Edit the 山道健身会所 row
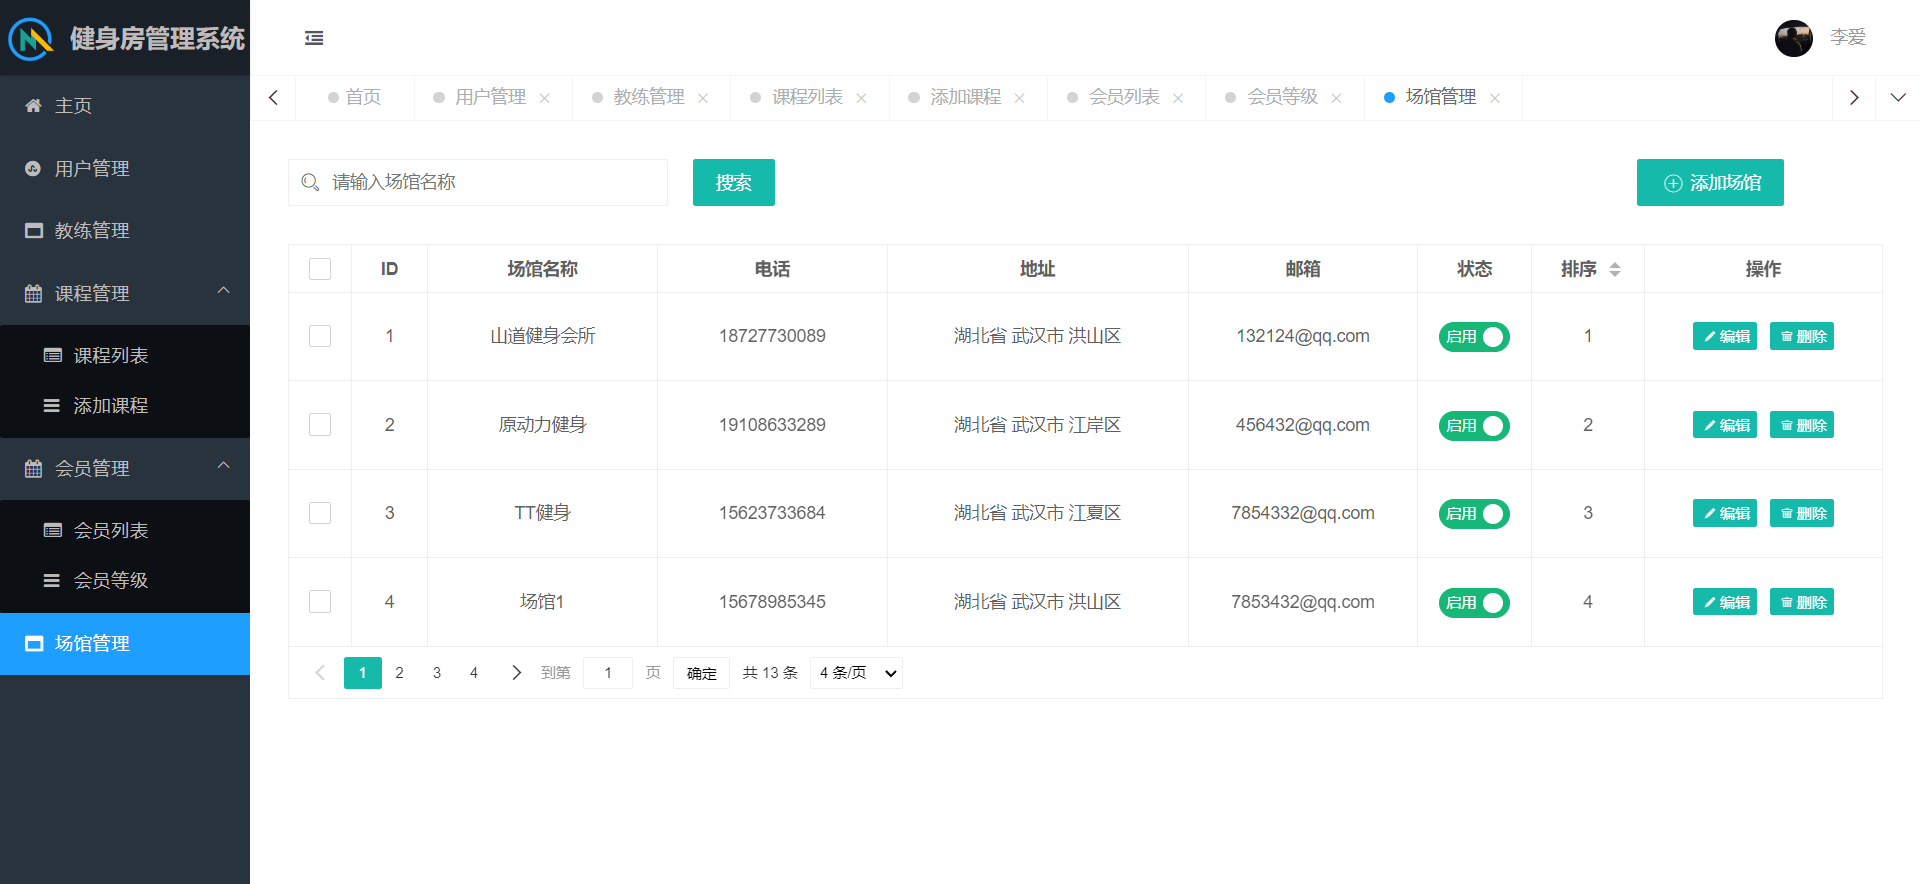The width and height of the screenshot is (1920, 884). 1725,336
